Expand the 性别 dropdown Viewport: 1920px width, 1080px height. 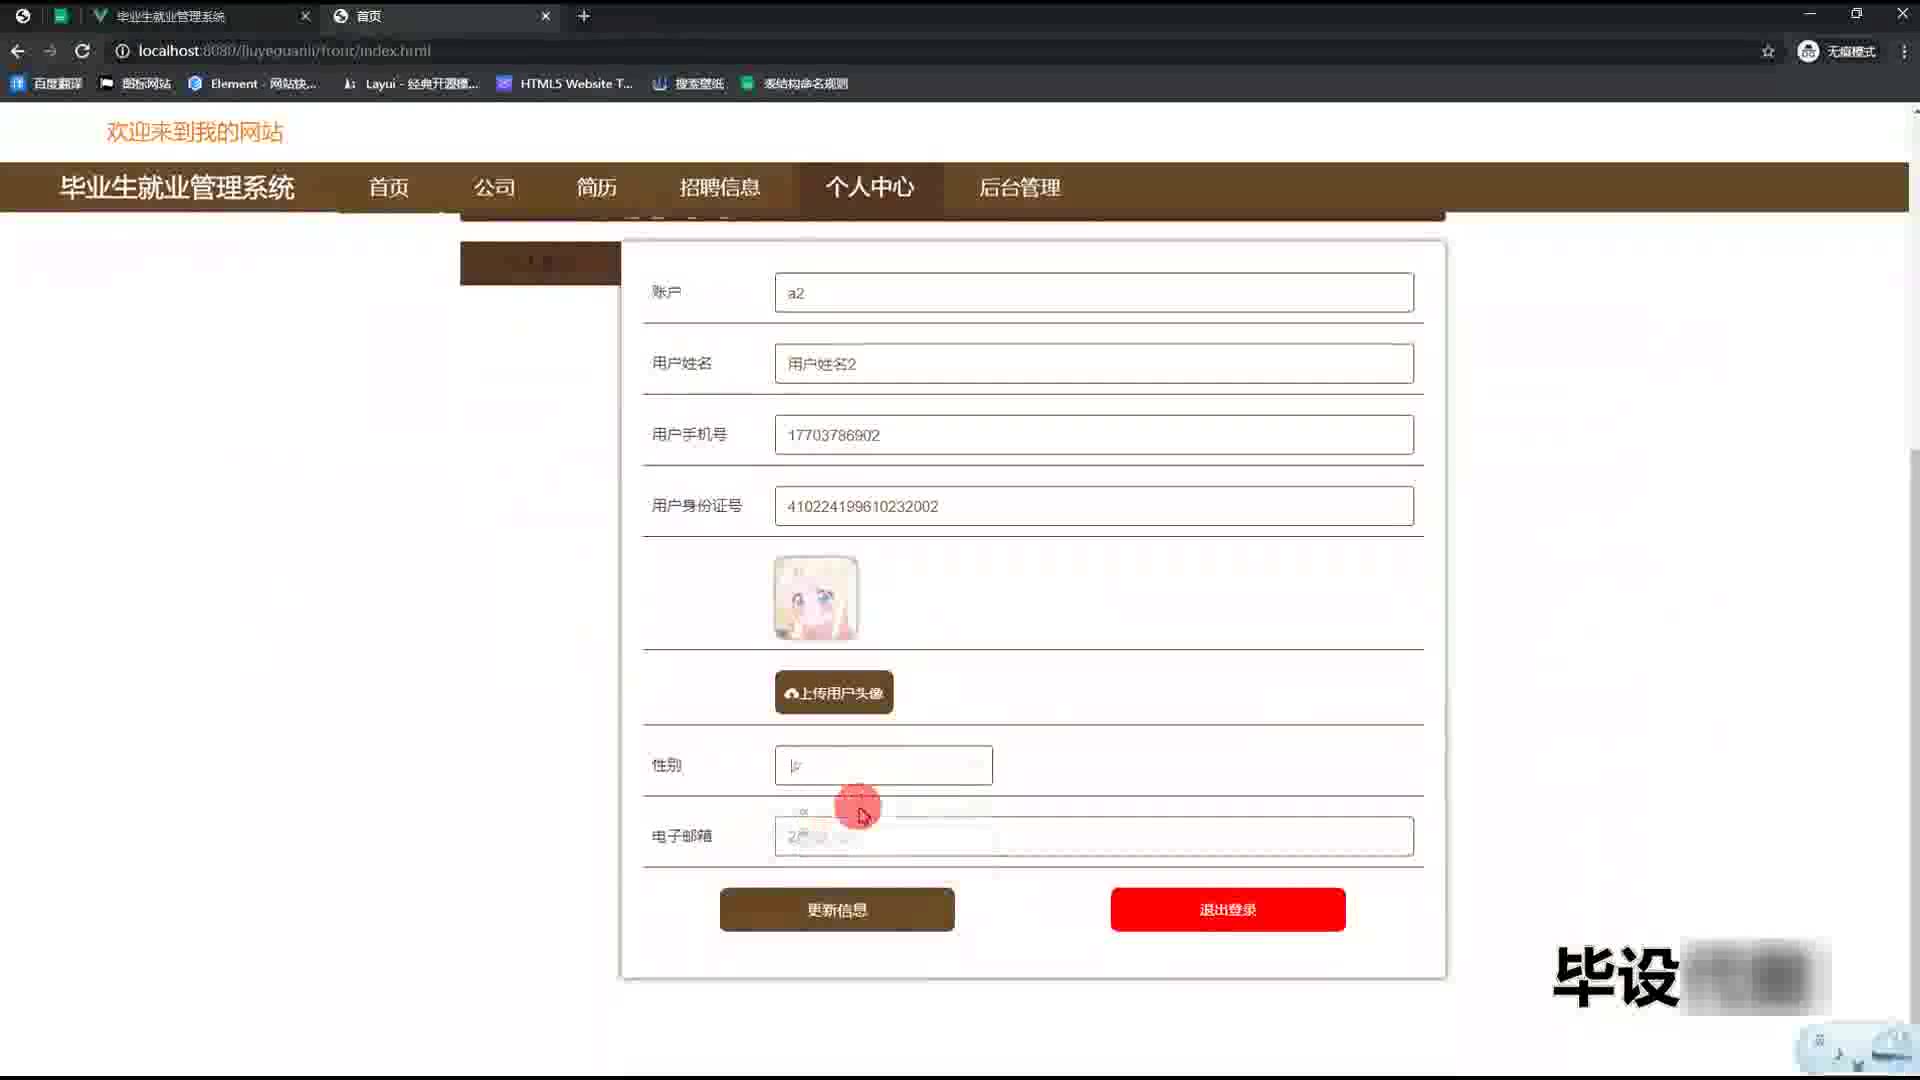click(883, 765)
